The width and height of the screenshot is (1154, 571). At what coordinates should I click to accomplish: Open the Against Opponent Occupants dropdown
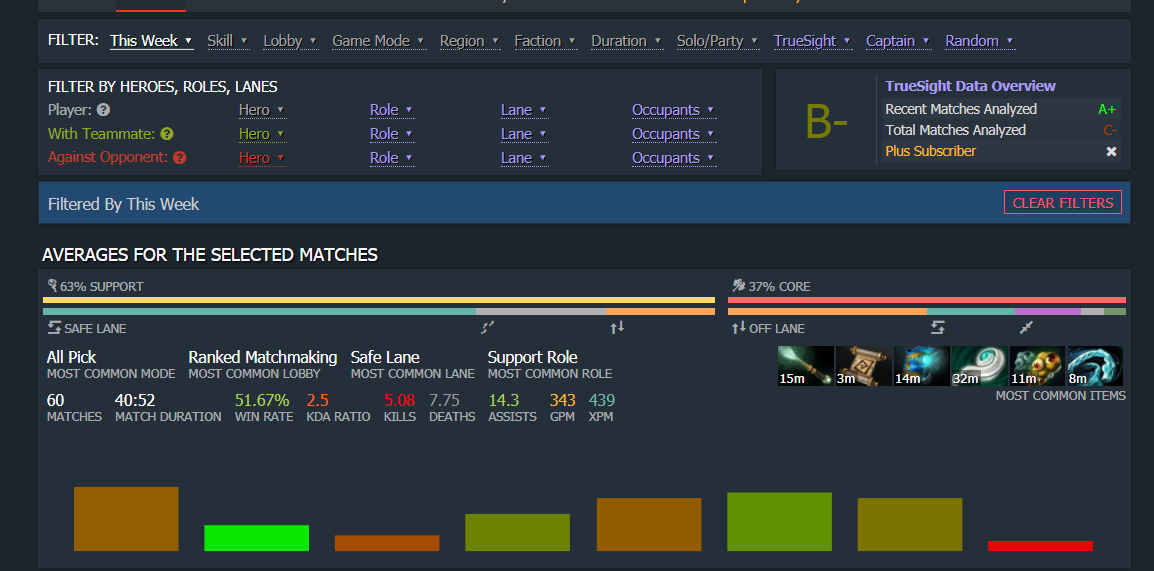pos(673,158)
